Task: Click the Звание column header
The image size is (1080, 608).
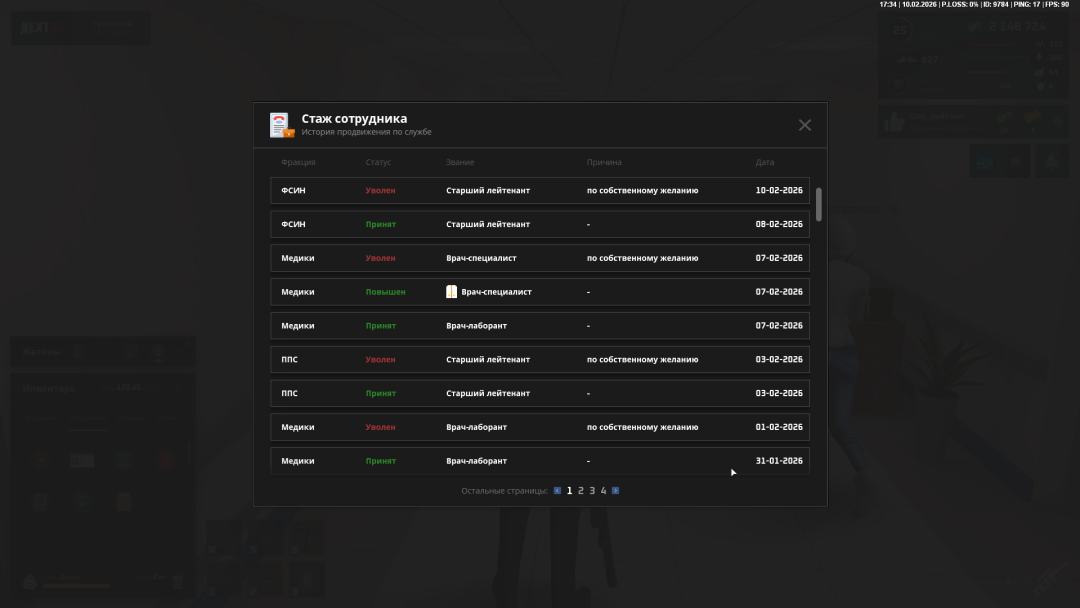Action: point(460,162)
